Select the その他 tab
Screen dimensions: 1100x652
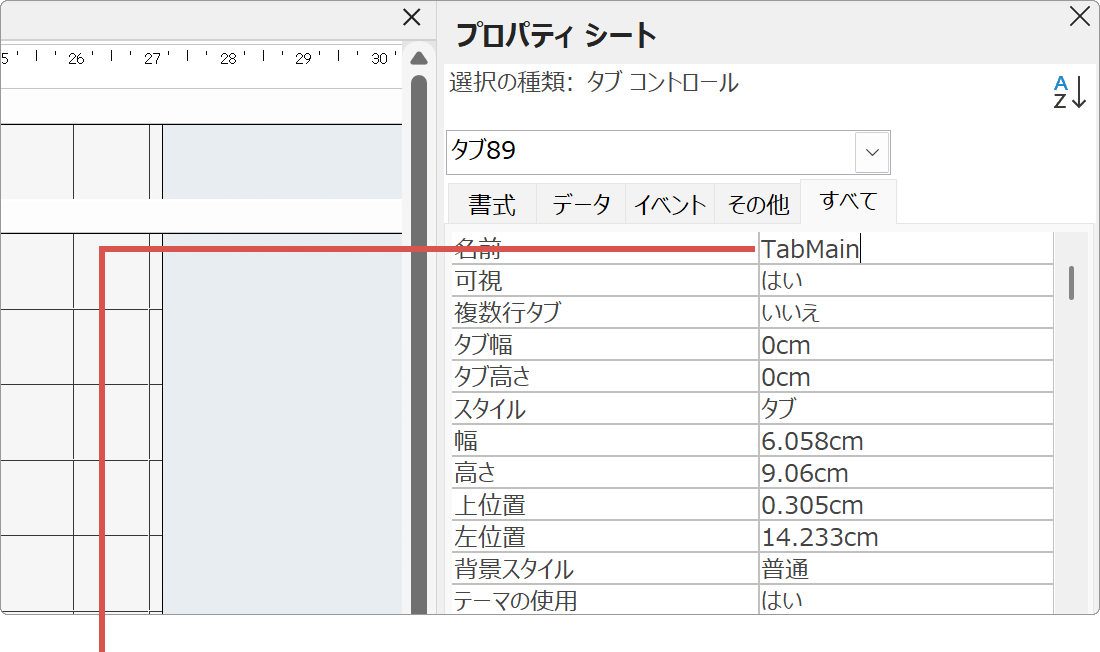757,203
